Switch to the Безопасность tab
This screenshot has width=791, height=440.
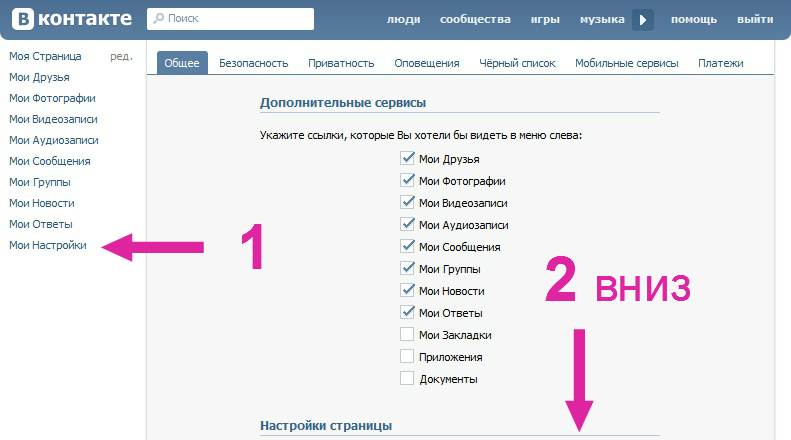tap(253, 63)
